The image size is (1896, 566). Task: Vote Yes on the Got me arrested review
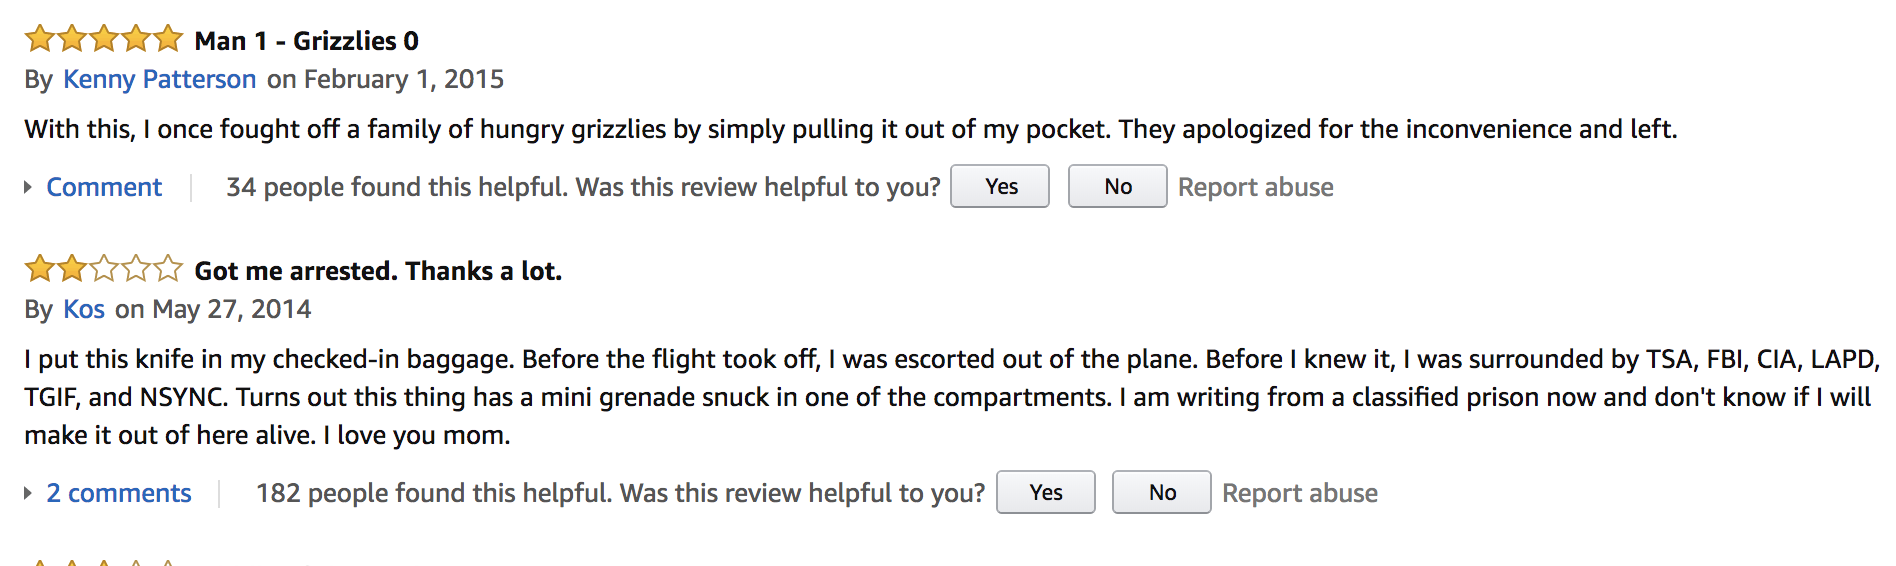[1046, 492]
